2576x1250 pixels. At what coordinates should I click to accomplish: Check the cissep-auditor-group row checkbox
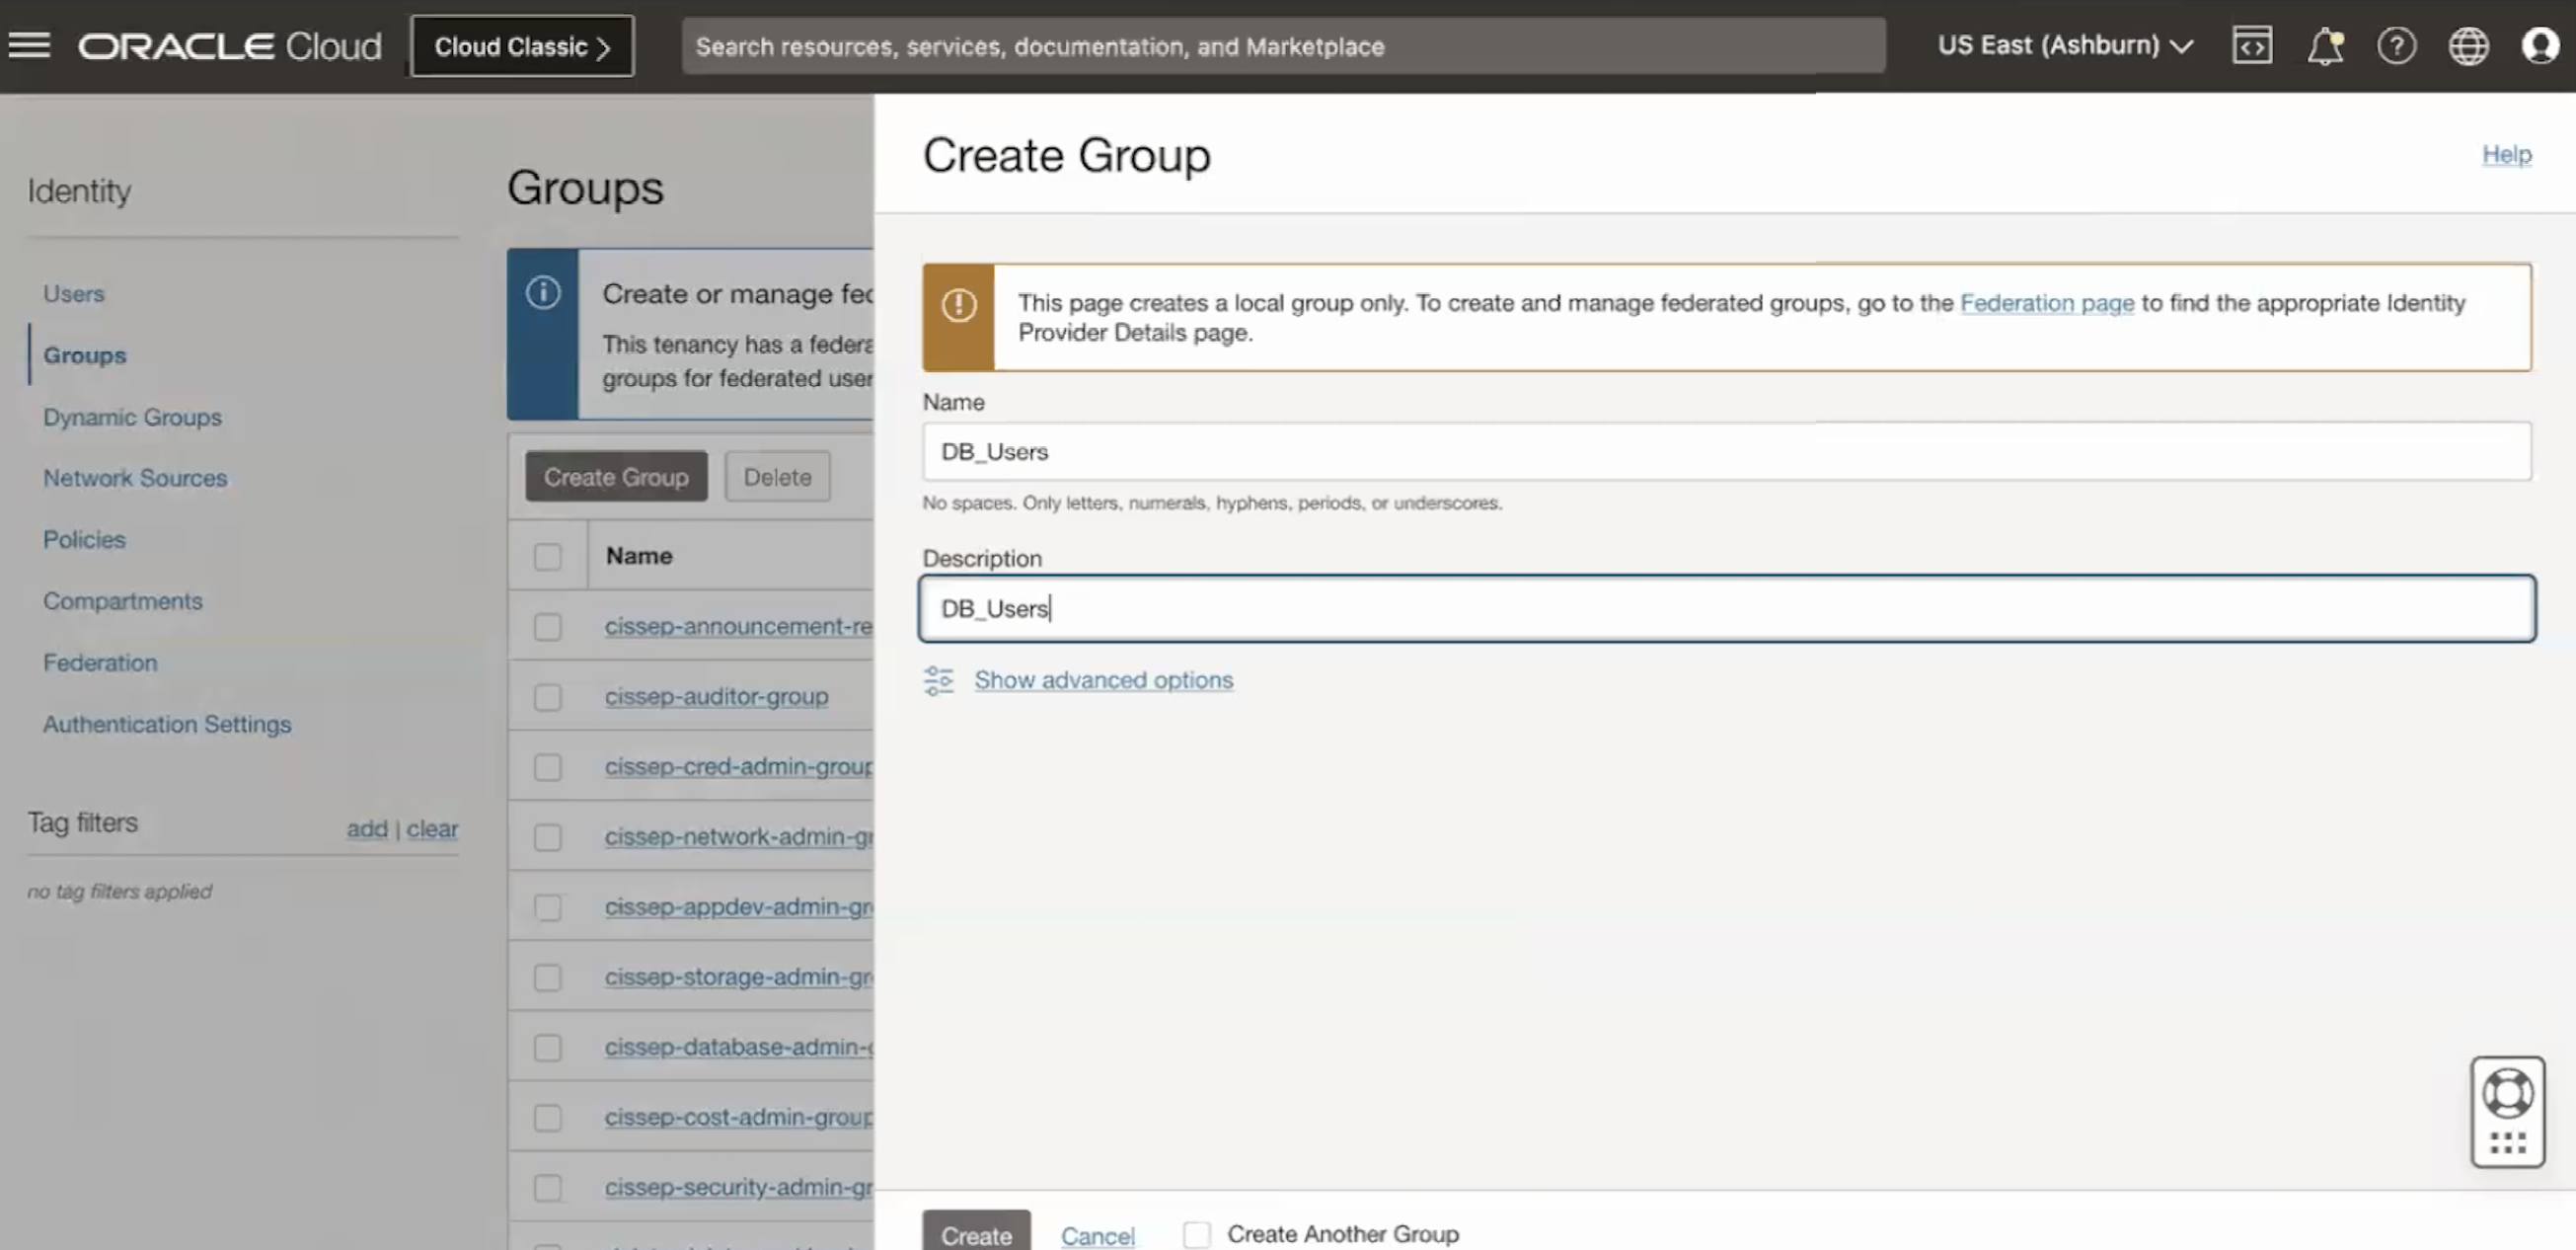point(547,697)
